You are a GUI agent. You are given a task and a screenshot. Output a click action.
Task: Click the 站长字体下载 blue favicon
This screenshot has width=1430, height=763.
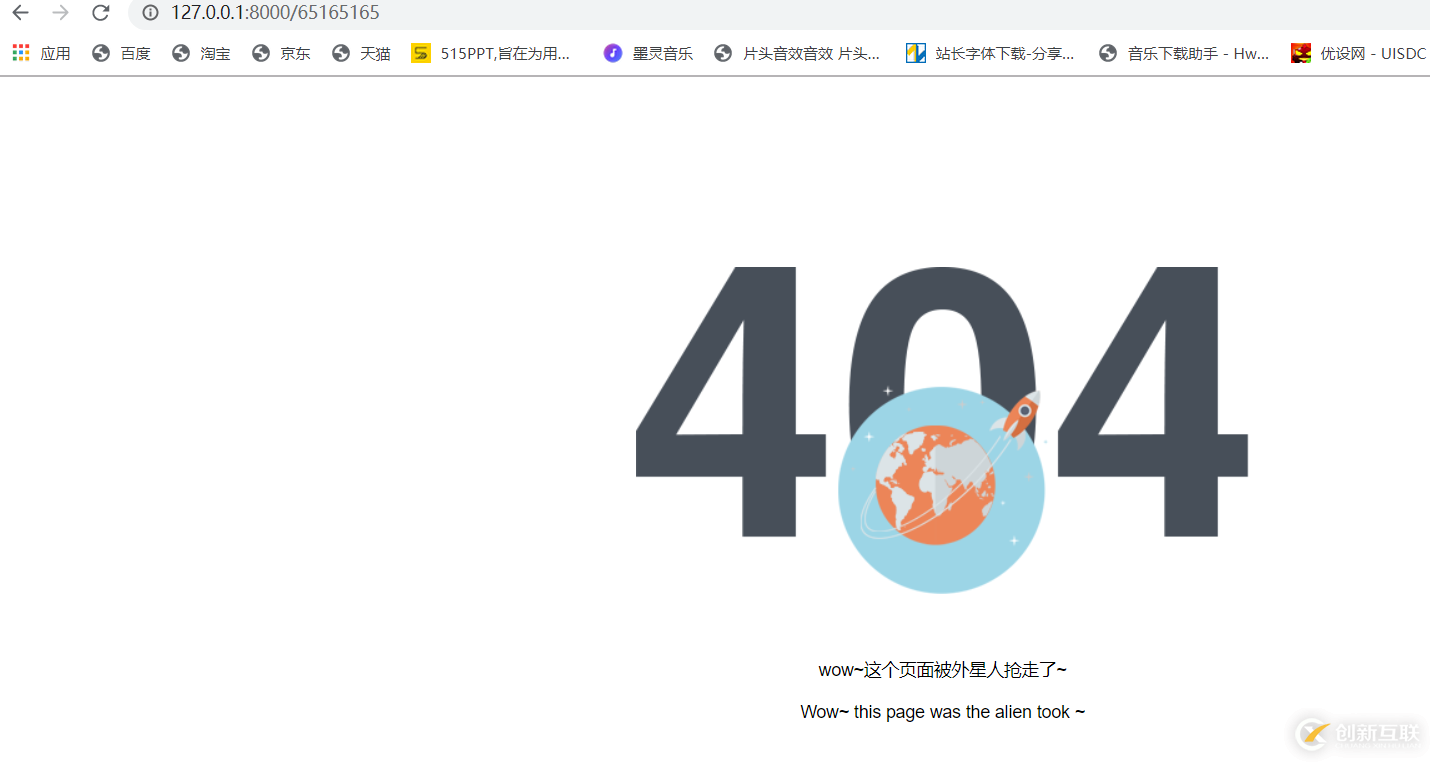tap(916, 53)
